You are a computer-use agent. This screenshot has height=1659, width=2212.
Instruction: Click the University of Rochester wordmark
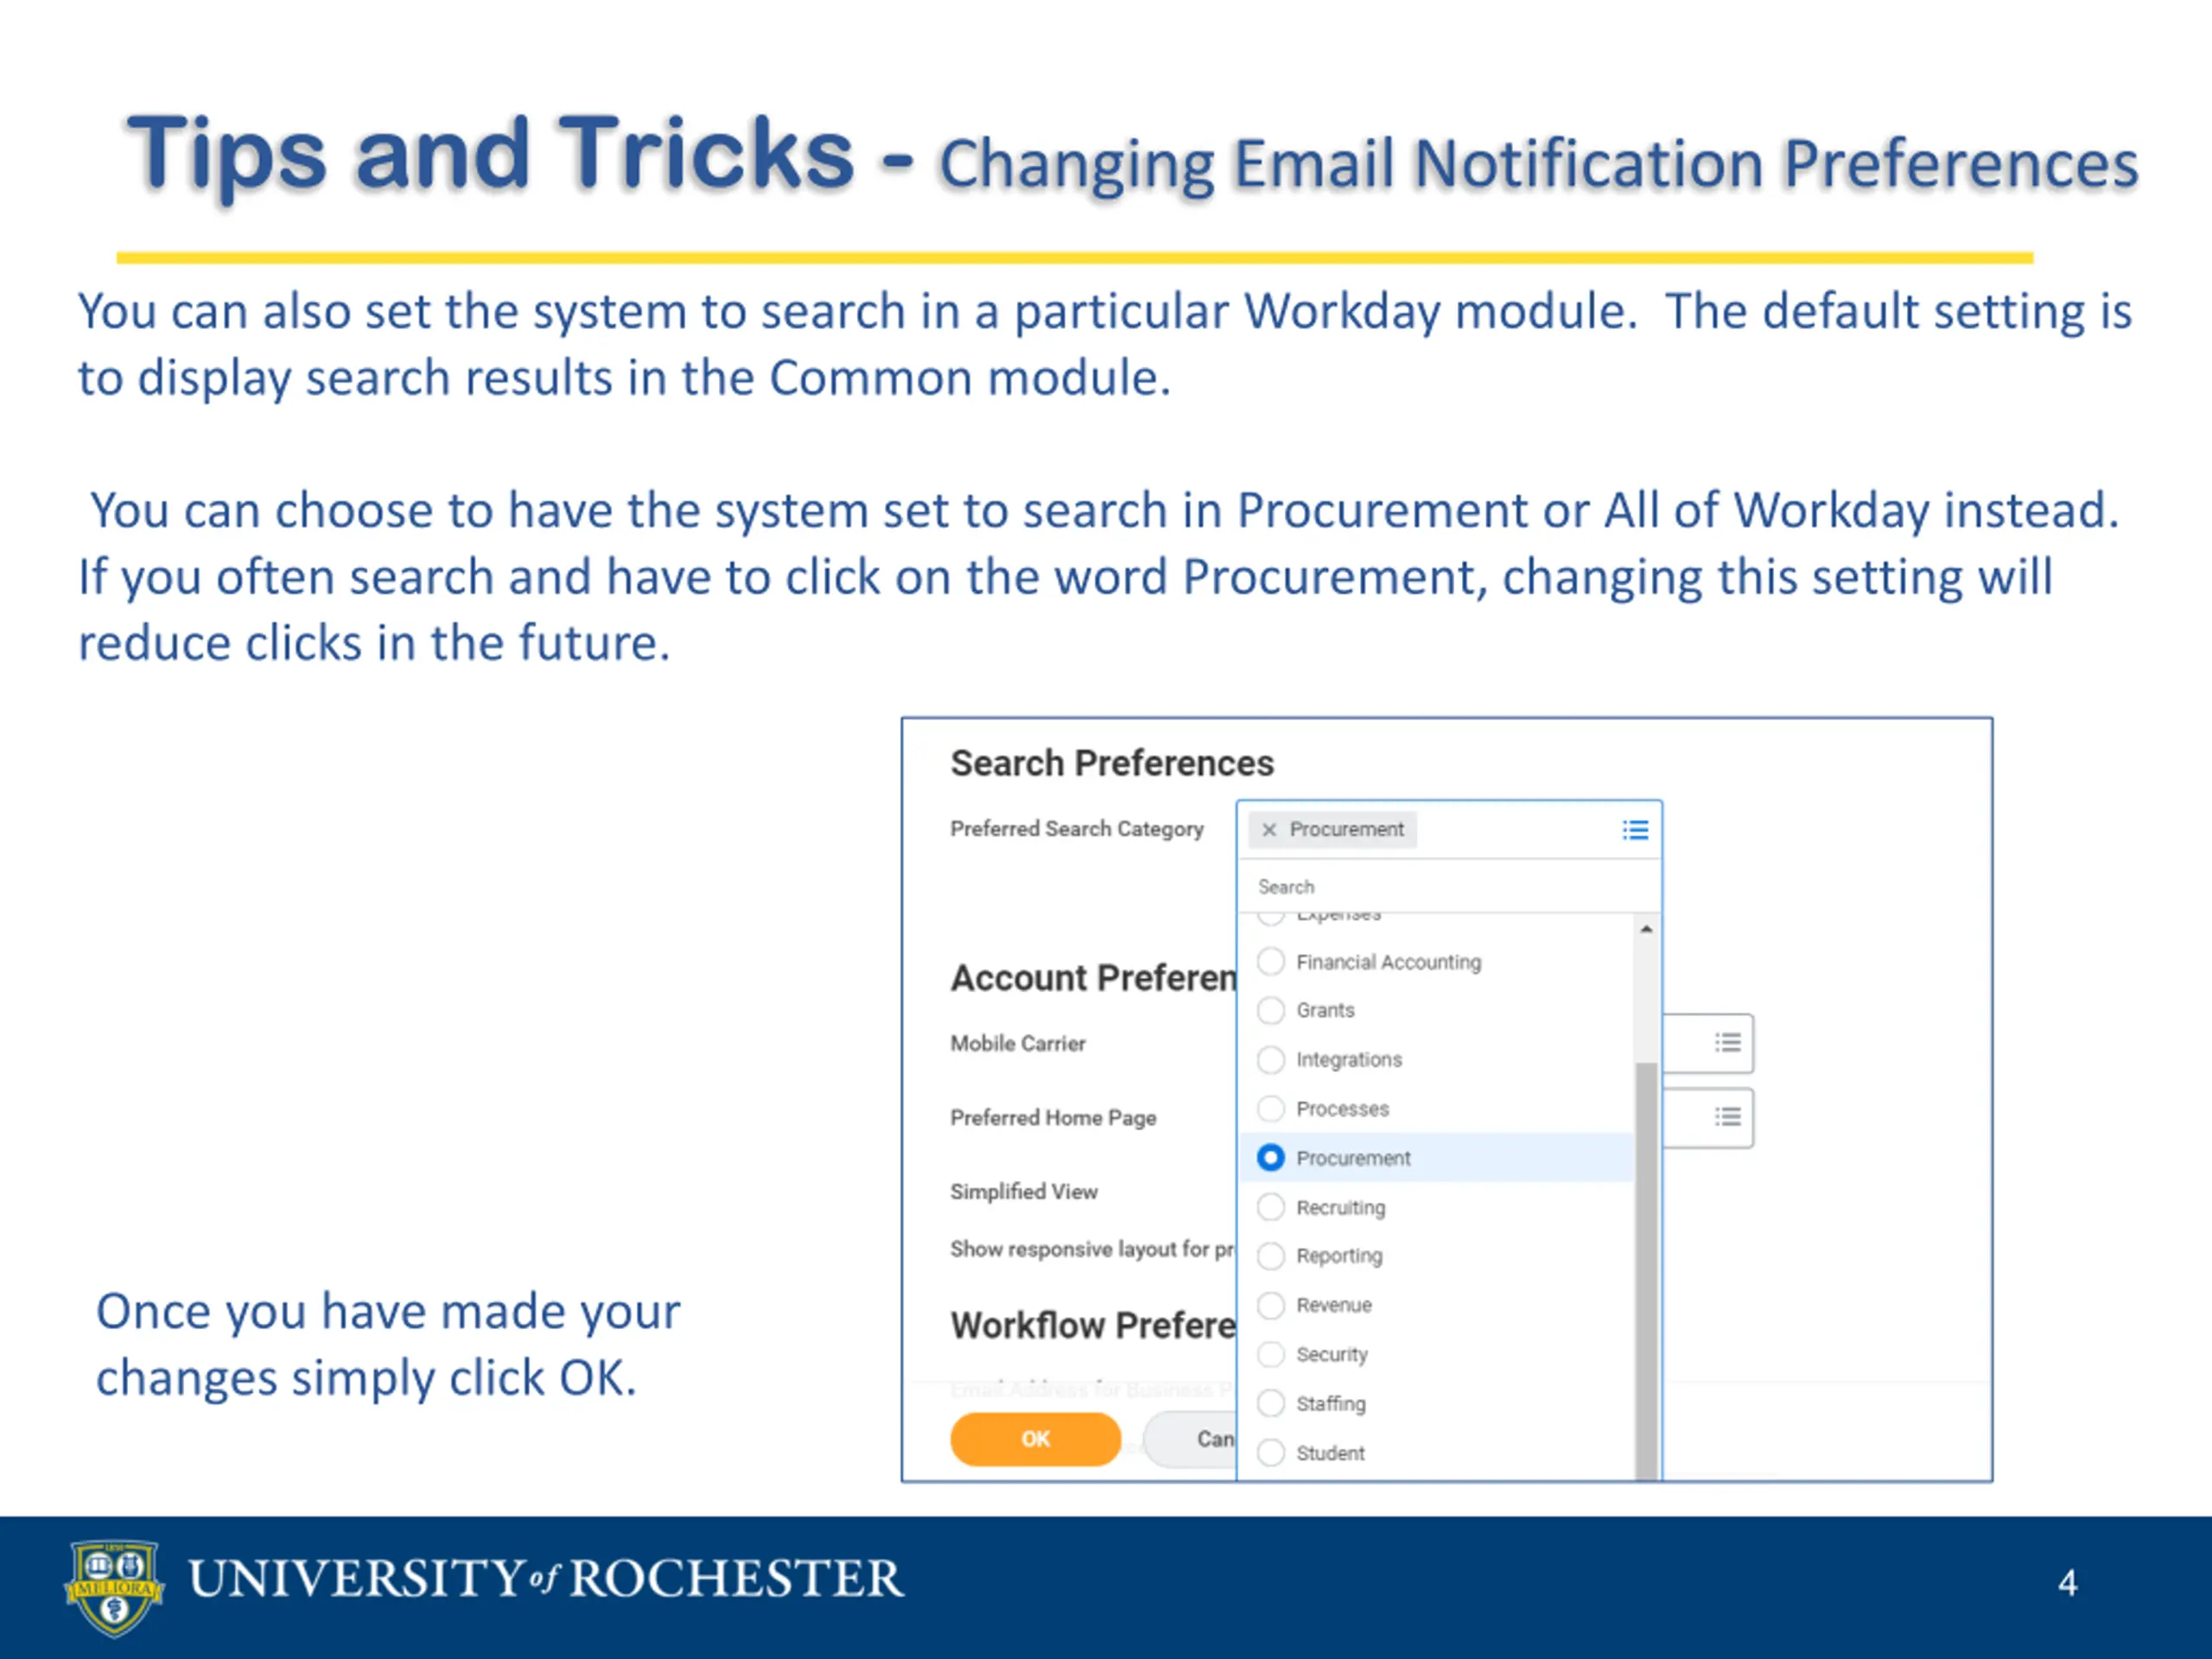tap(546, 1578)
